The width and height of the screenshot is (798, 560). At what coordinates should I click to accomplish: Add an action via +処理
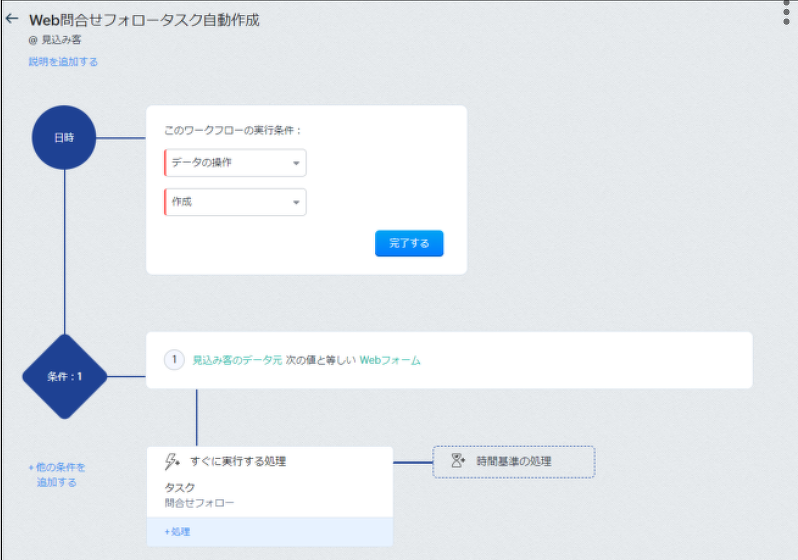tap(176, 532)
